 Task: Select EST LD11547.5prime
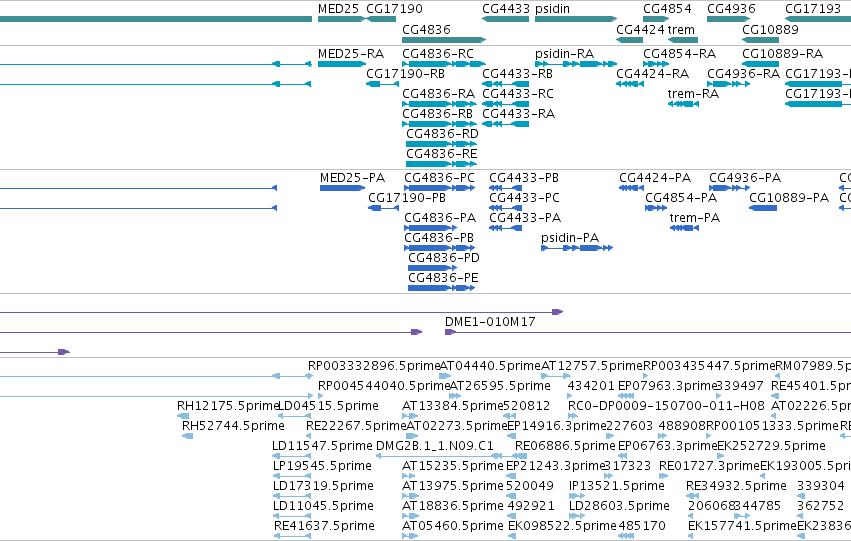tap(322, 446)
